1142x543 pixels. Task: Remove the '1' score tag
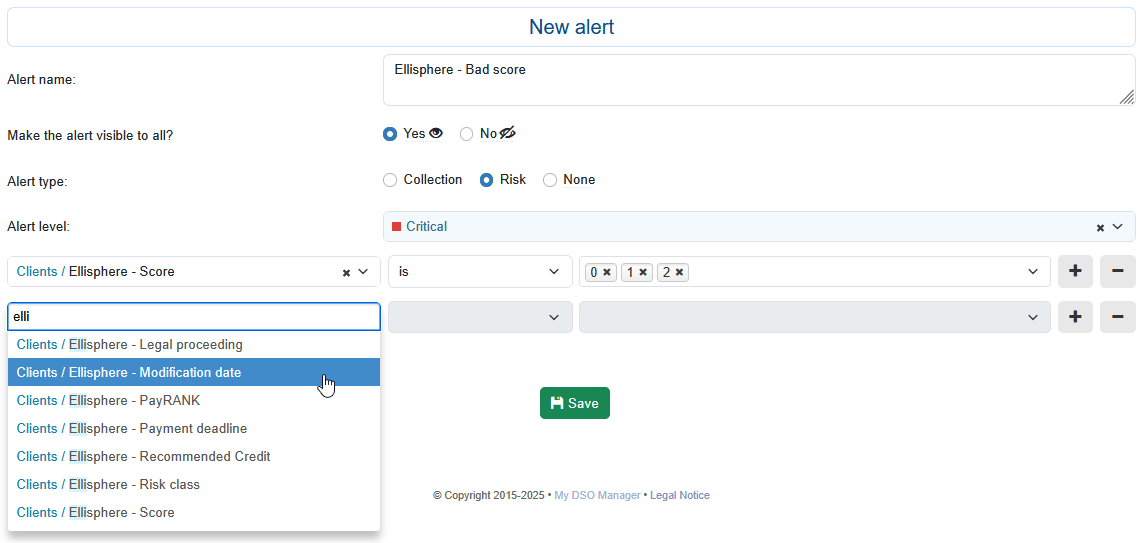click(x=643, y=272)
